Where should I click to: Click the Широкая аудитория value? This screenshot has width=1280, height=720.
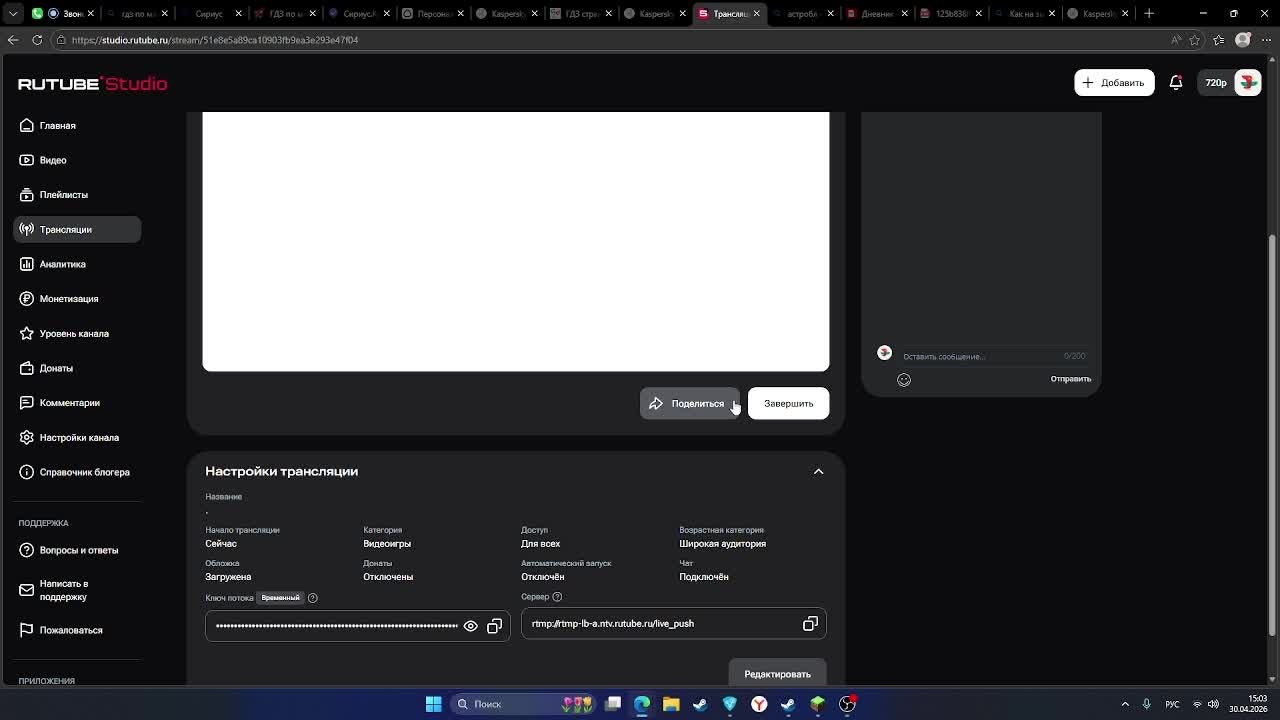[722, 544]
